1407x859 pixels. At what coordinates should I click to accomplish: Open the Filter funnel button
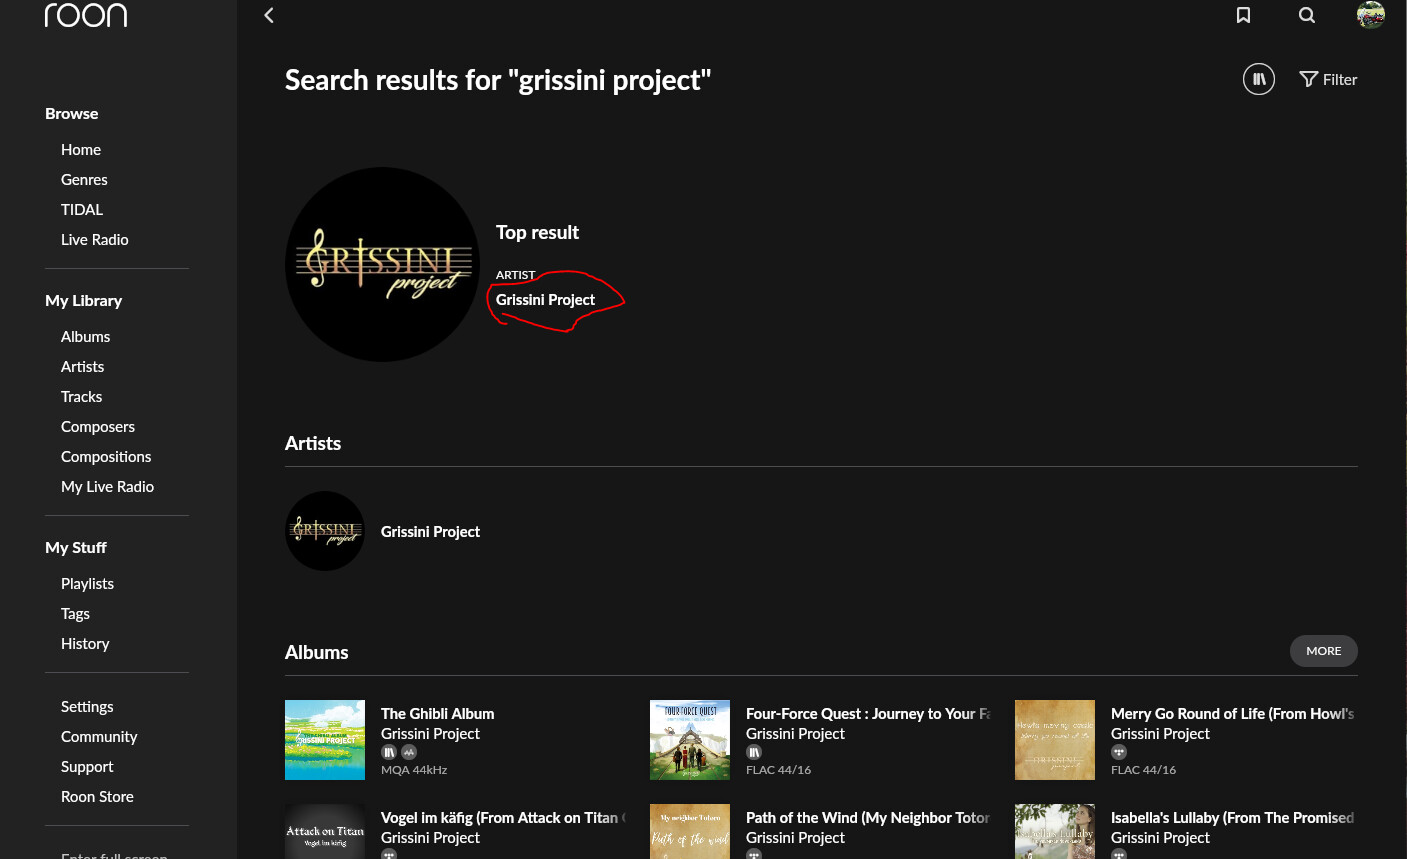tap(1328, 80)
